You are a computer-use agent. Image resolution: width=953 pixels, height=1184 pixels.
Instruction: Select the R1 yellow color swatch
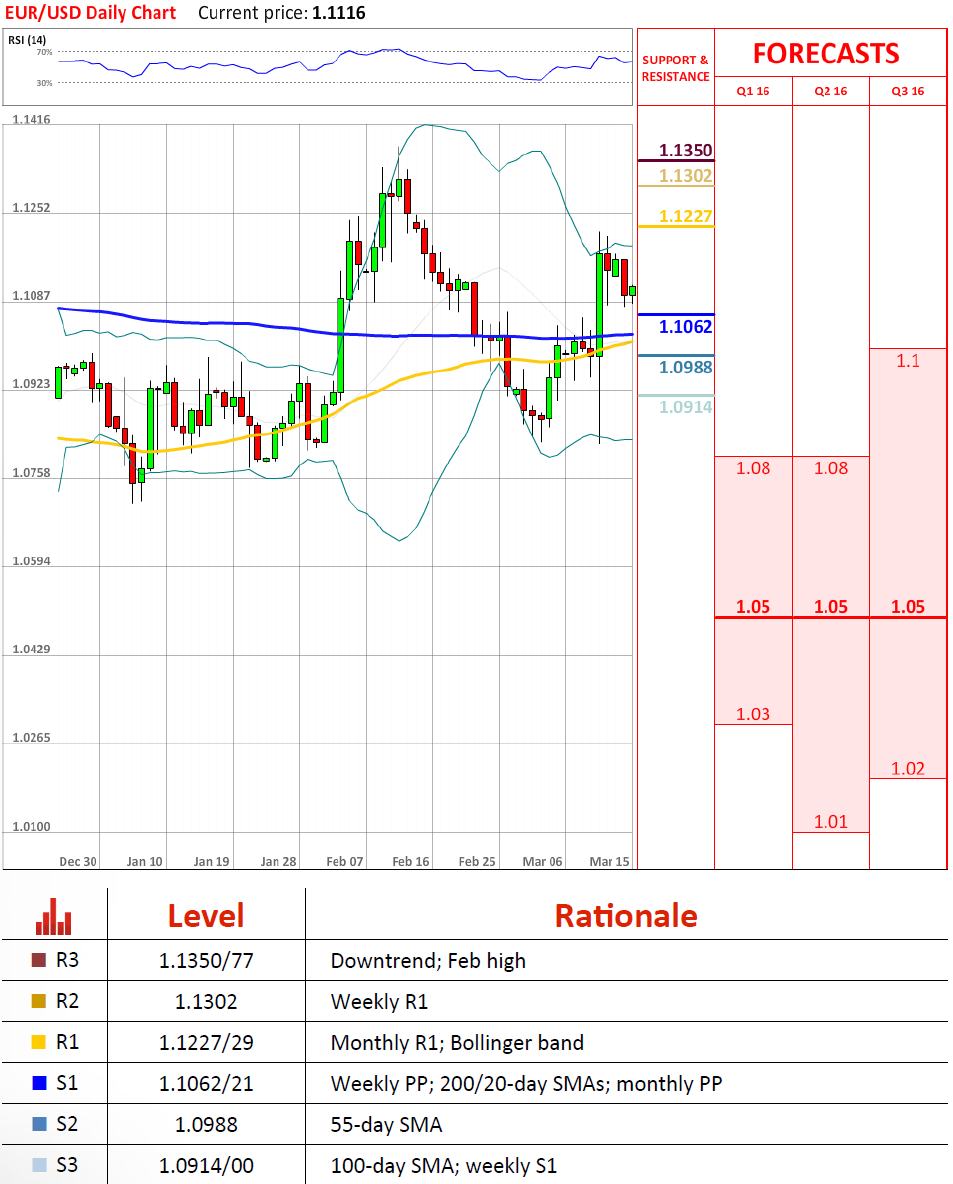[39, 1042]
